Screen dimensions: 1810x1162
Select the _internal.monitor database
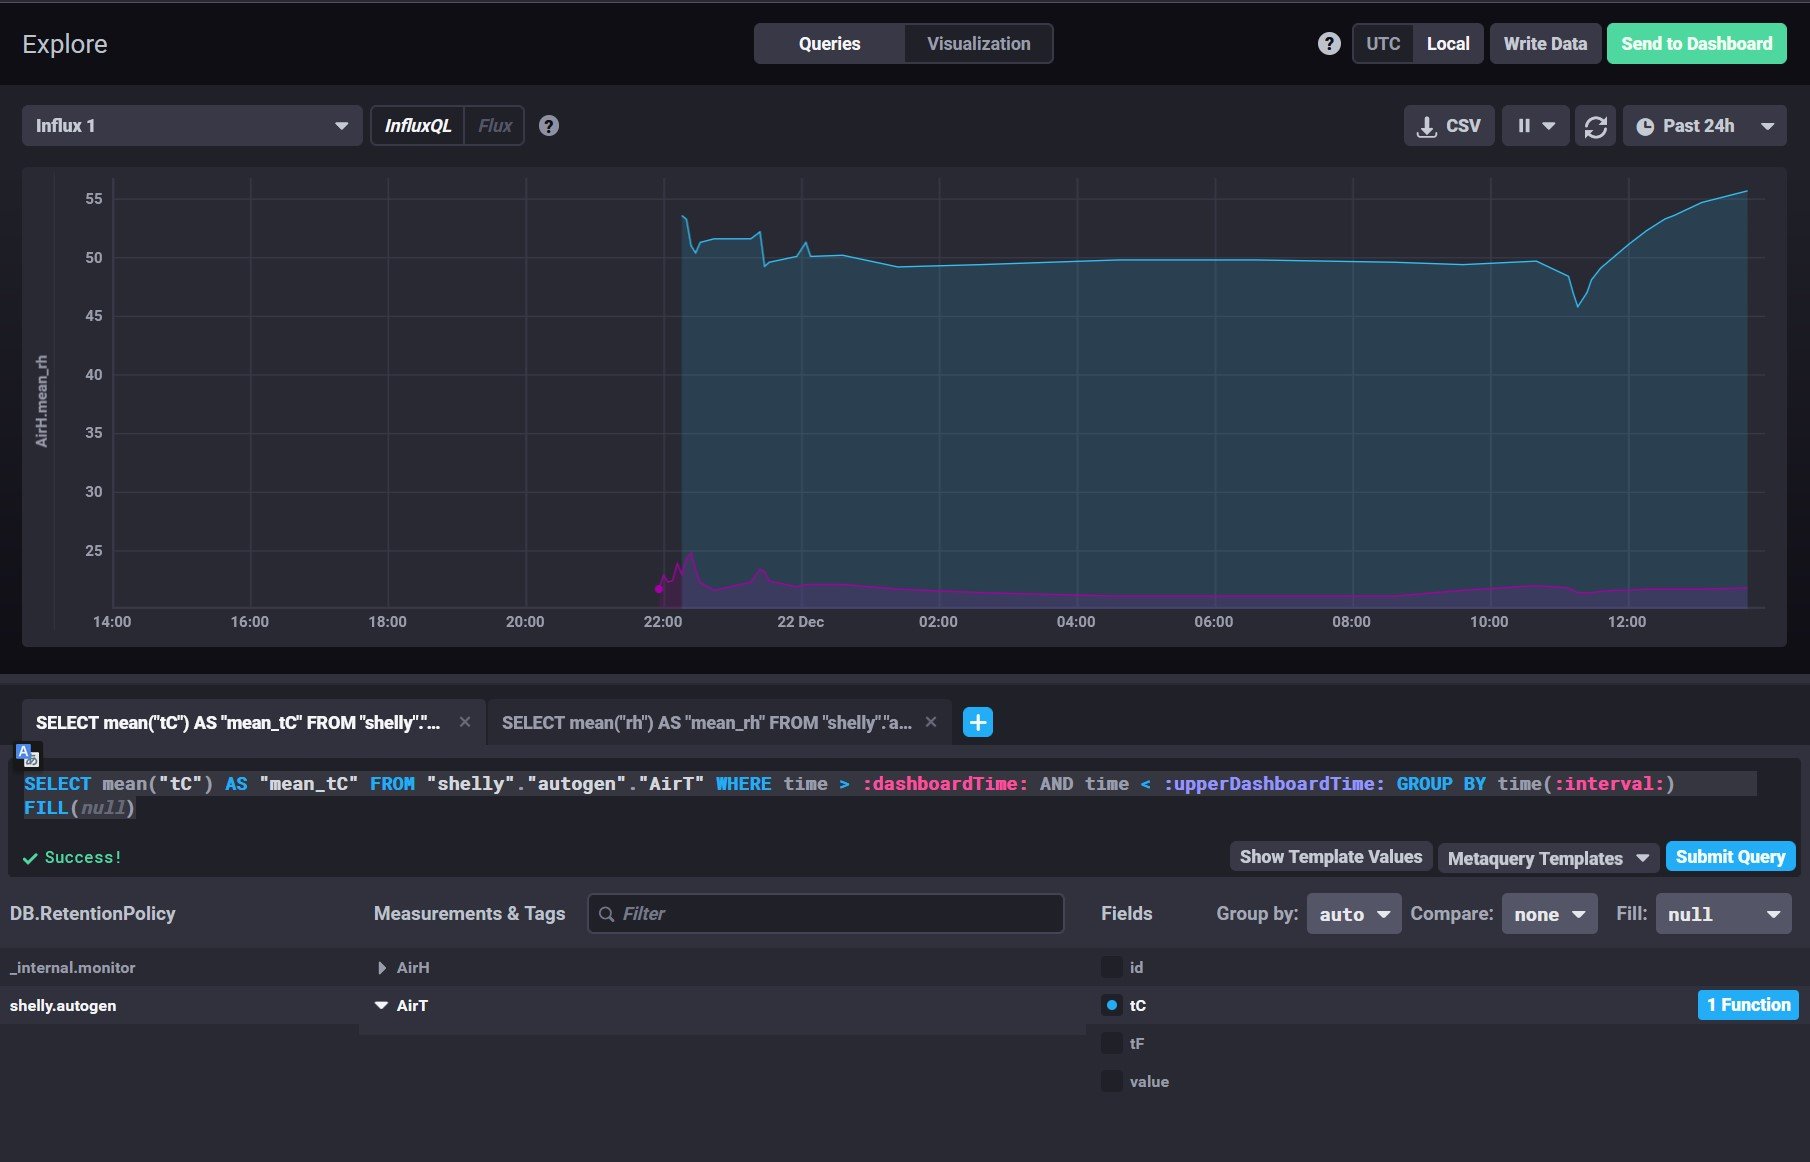coord(73,968)
